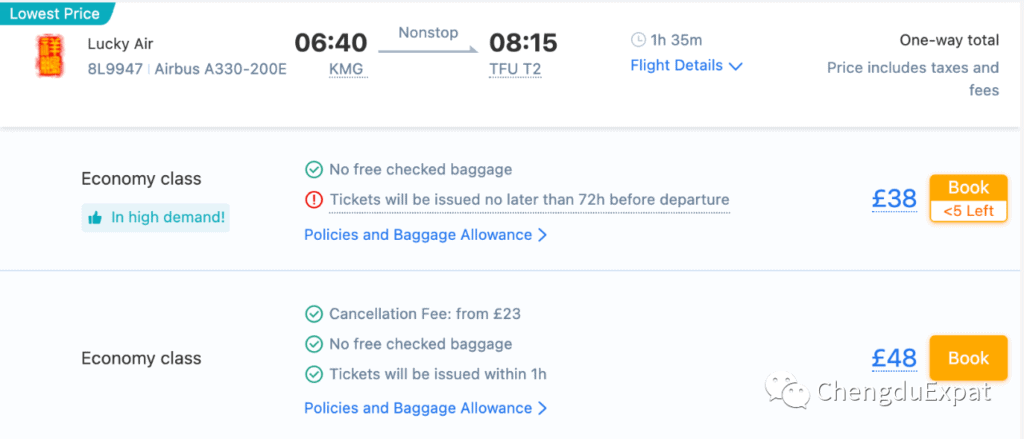Click the KMG departure airport code
The height and width of the screenshot is (439, 1024).
(348, 70)
